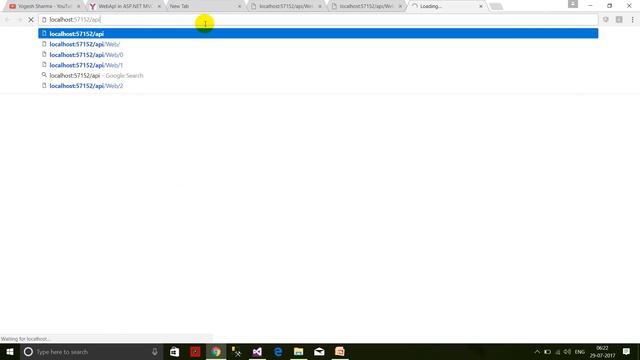Image resolution: width=640 pixels, height=360 pixels.
Task: Open the Mail app in taskbar
Action: pos(319,351)
